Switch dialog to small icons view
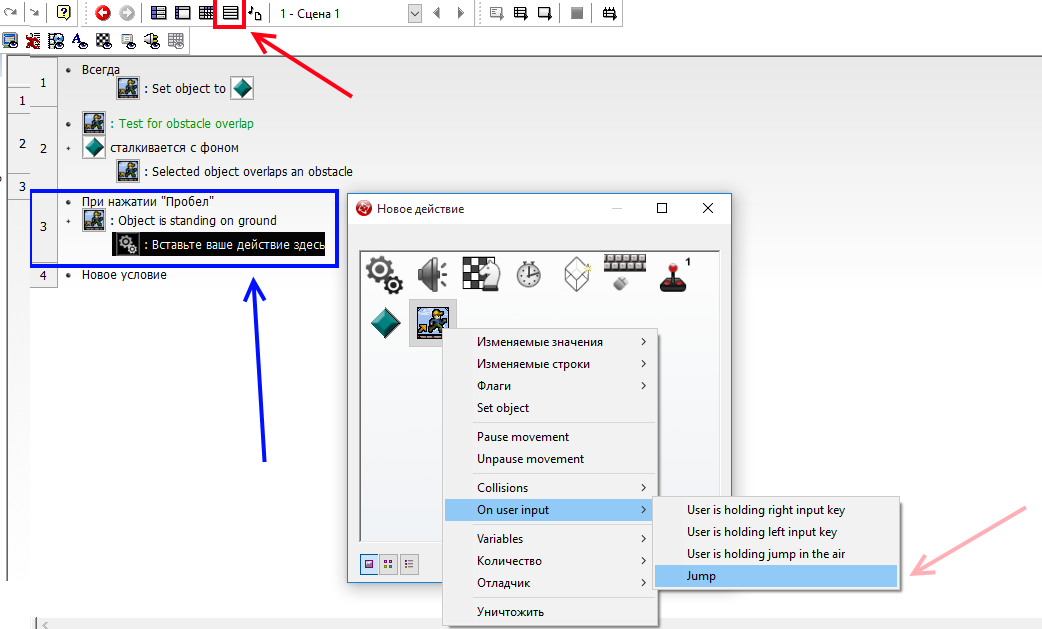1042x629 pixels. 388,564
